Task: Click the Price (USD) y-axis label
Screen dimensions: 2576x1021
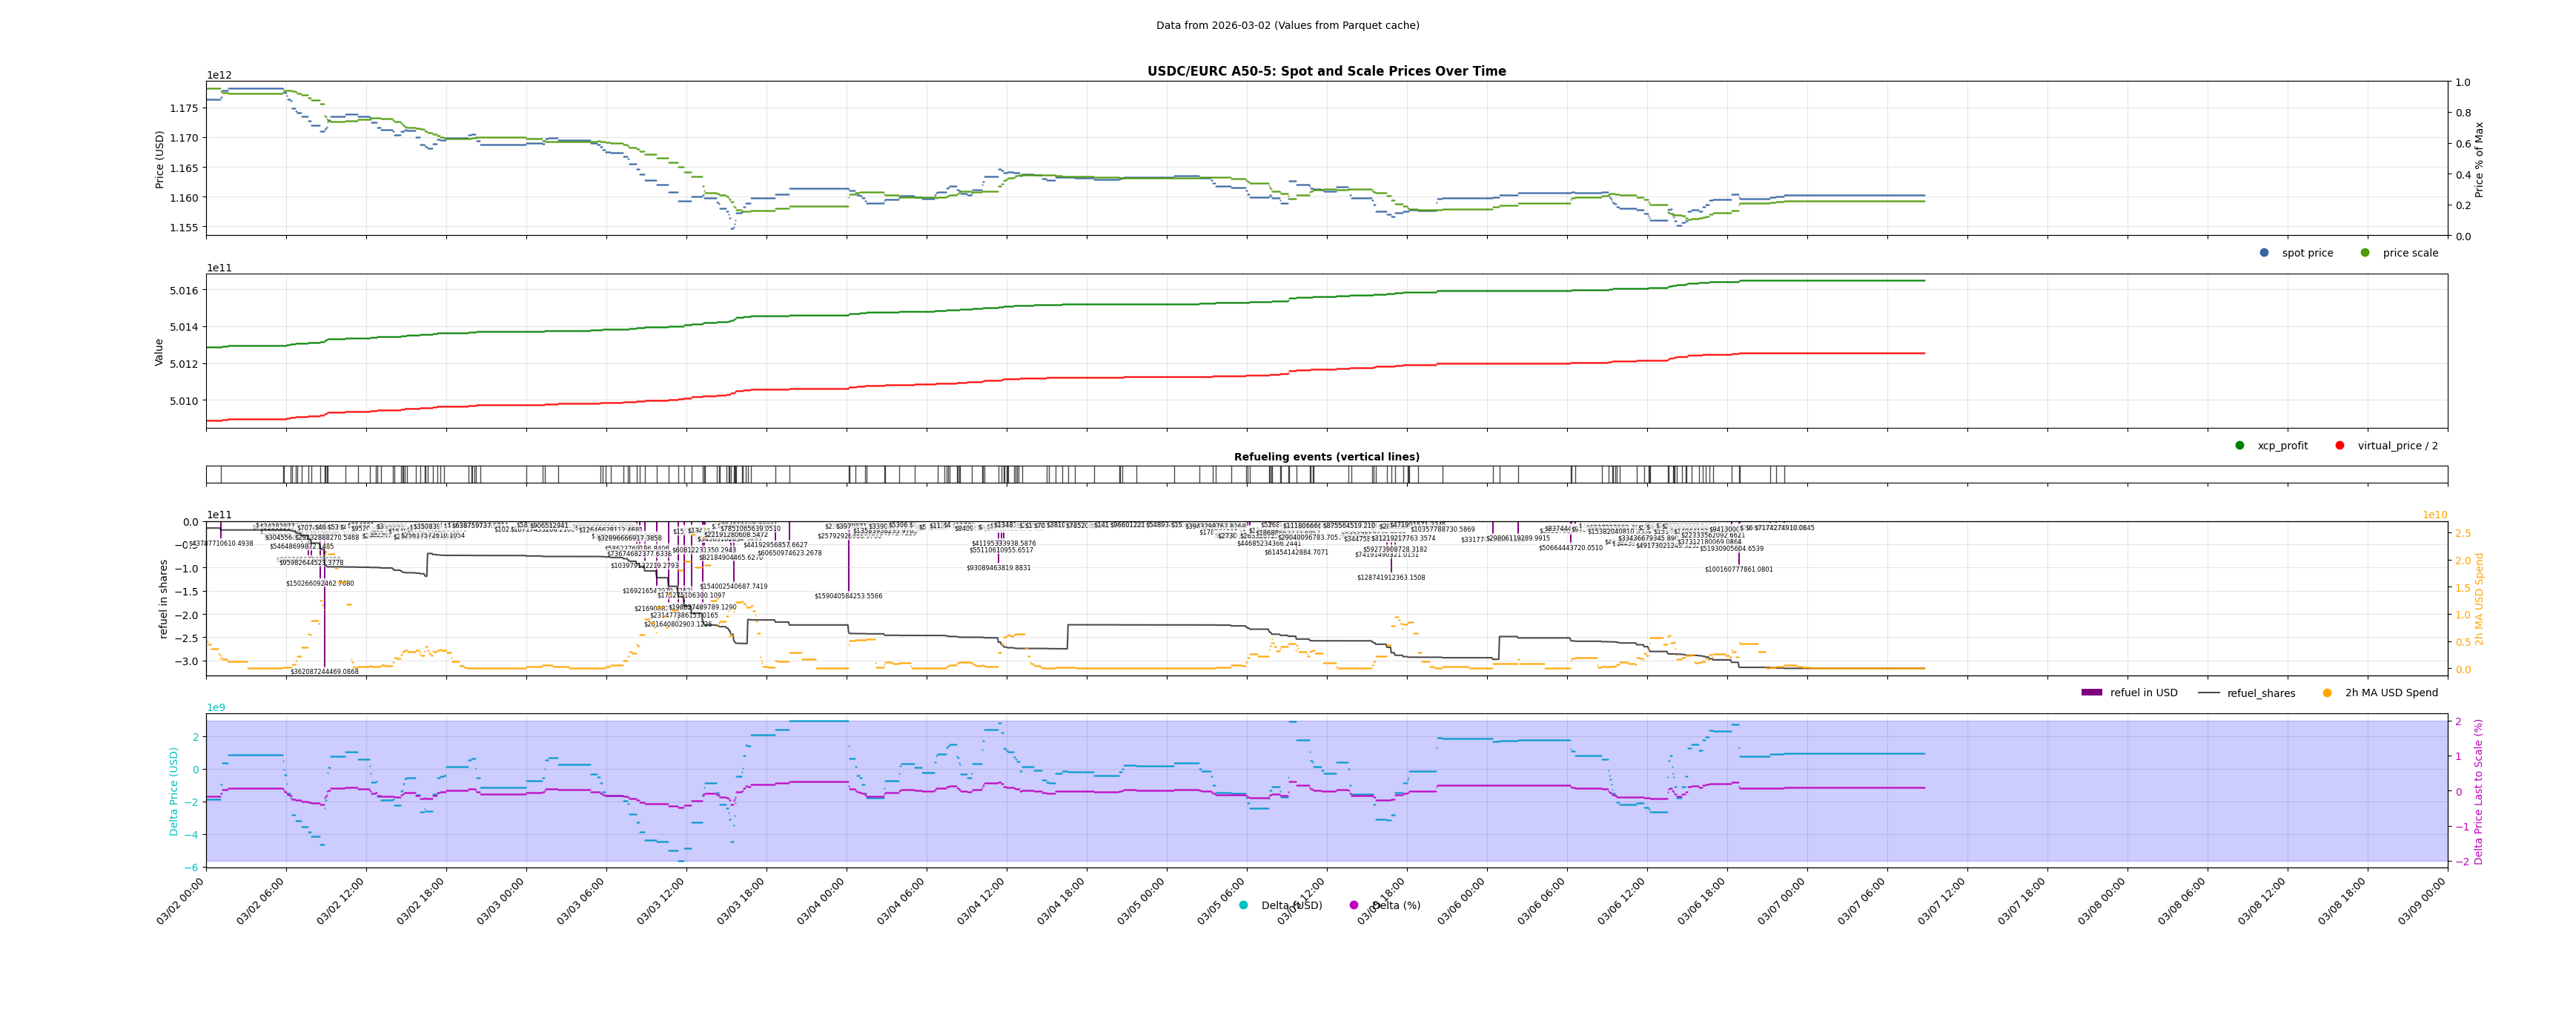Action: (160, 159)
